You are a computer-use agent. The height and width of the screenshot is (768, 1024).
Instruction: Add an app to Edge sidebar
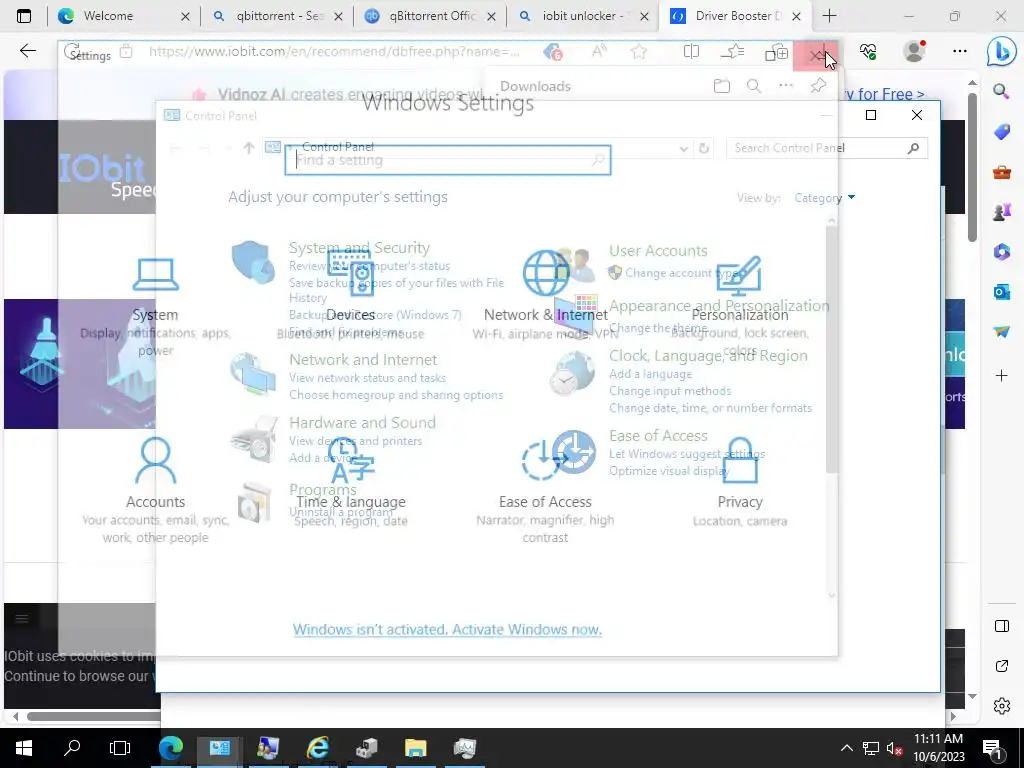(1001, 376)
